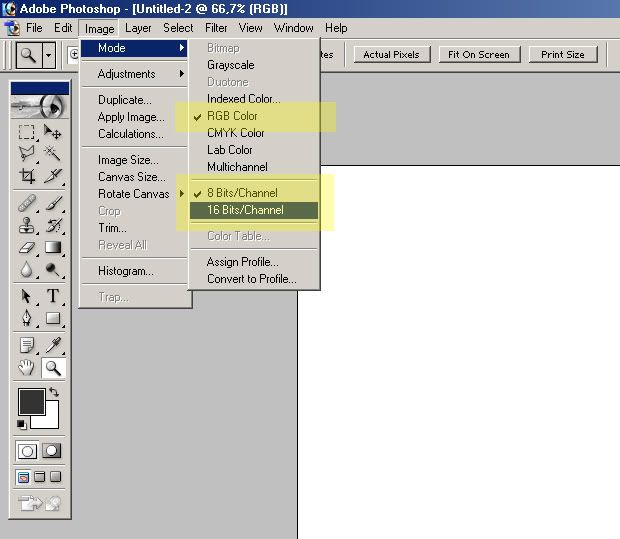Image resolution: width=620 pixels, height=539 pixels.
Task: Open Convert to Profile dialog
Action: pos(253,279)
